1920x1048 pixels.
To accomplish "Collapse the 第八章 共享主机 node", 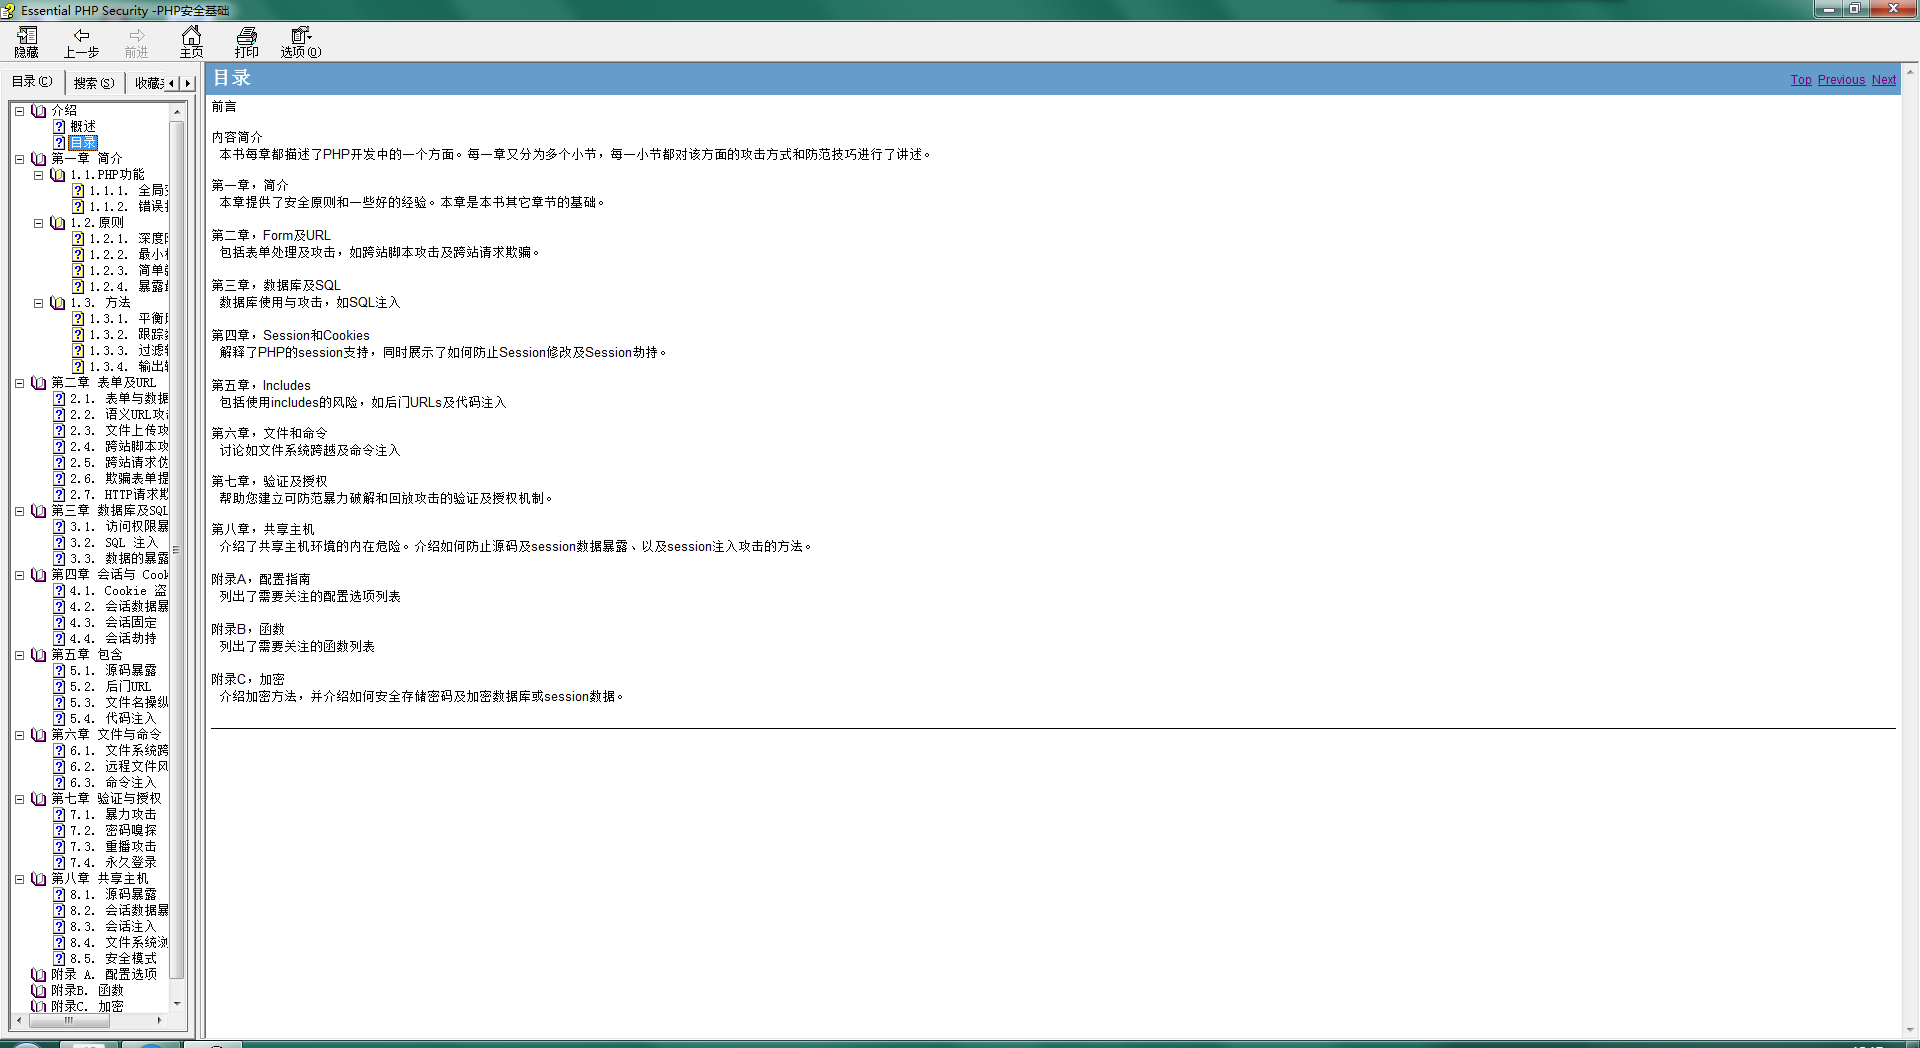I will 19,879.
